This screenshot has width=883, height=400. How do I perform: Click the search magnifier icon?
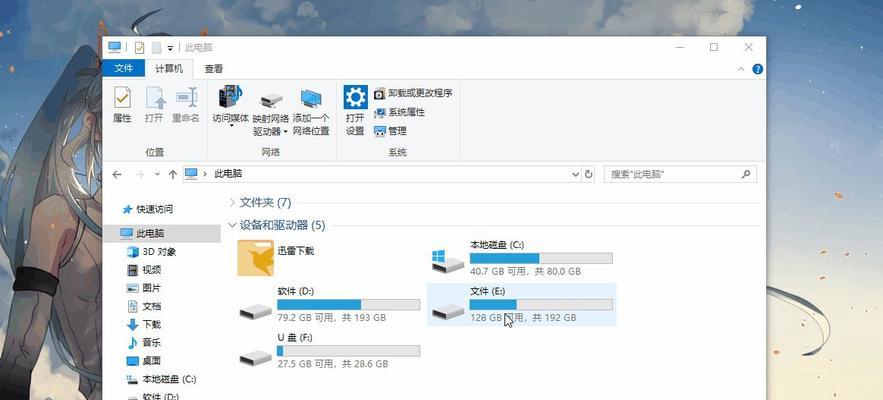click(746, 175)
